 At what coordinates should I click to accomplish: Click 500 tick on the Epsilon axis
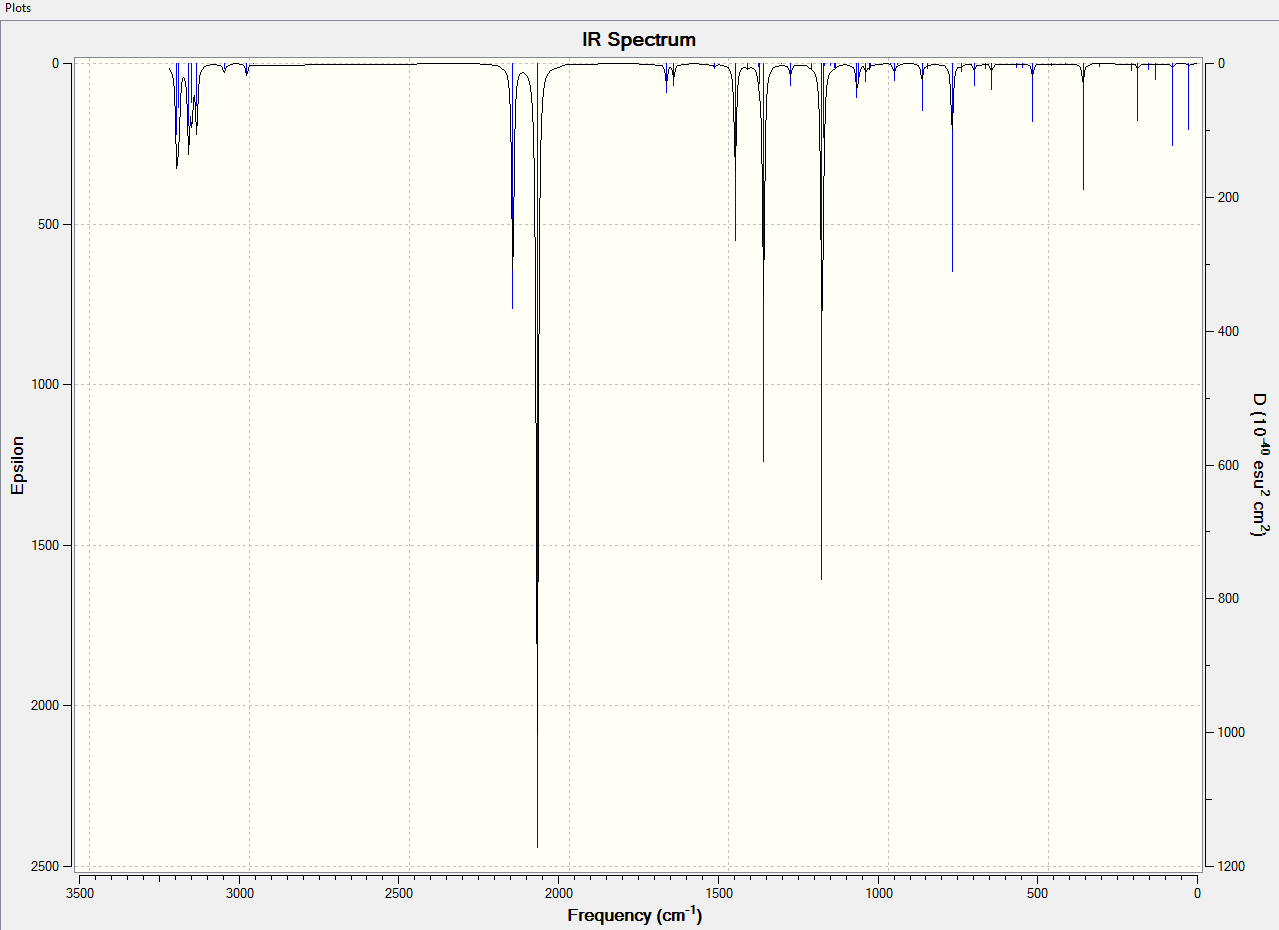(x=50, y=224)
